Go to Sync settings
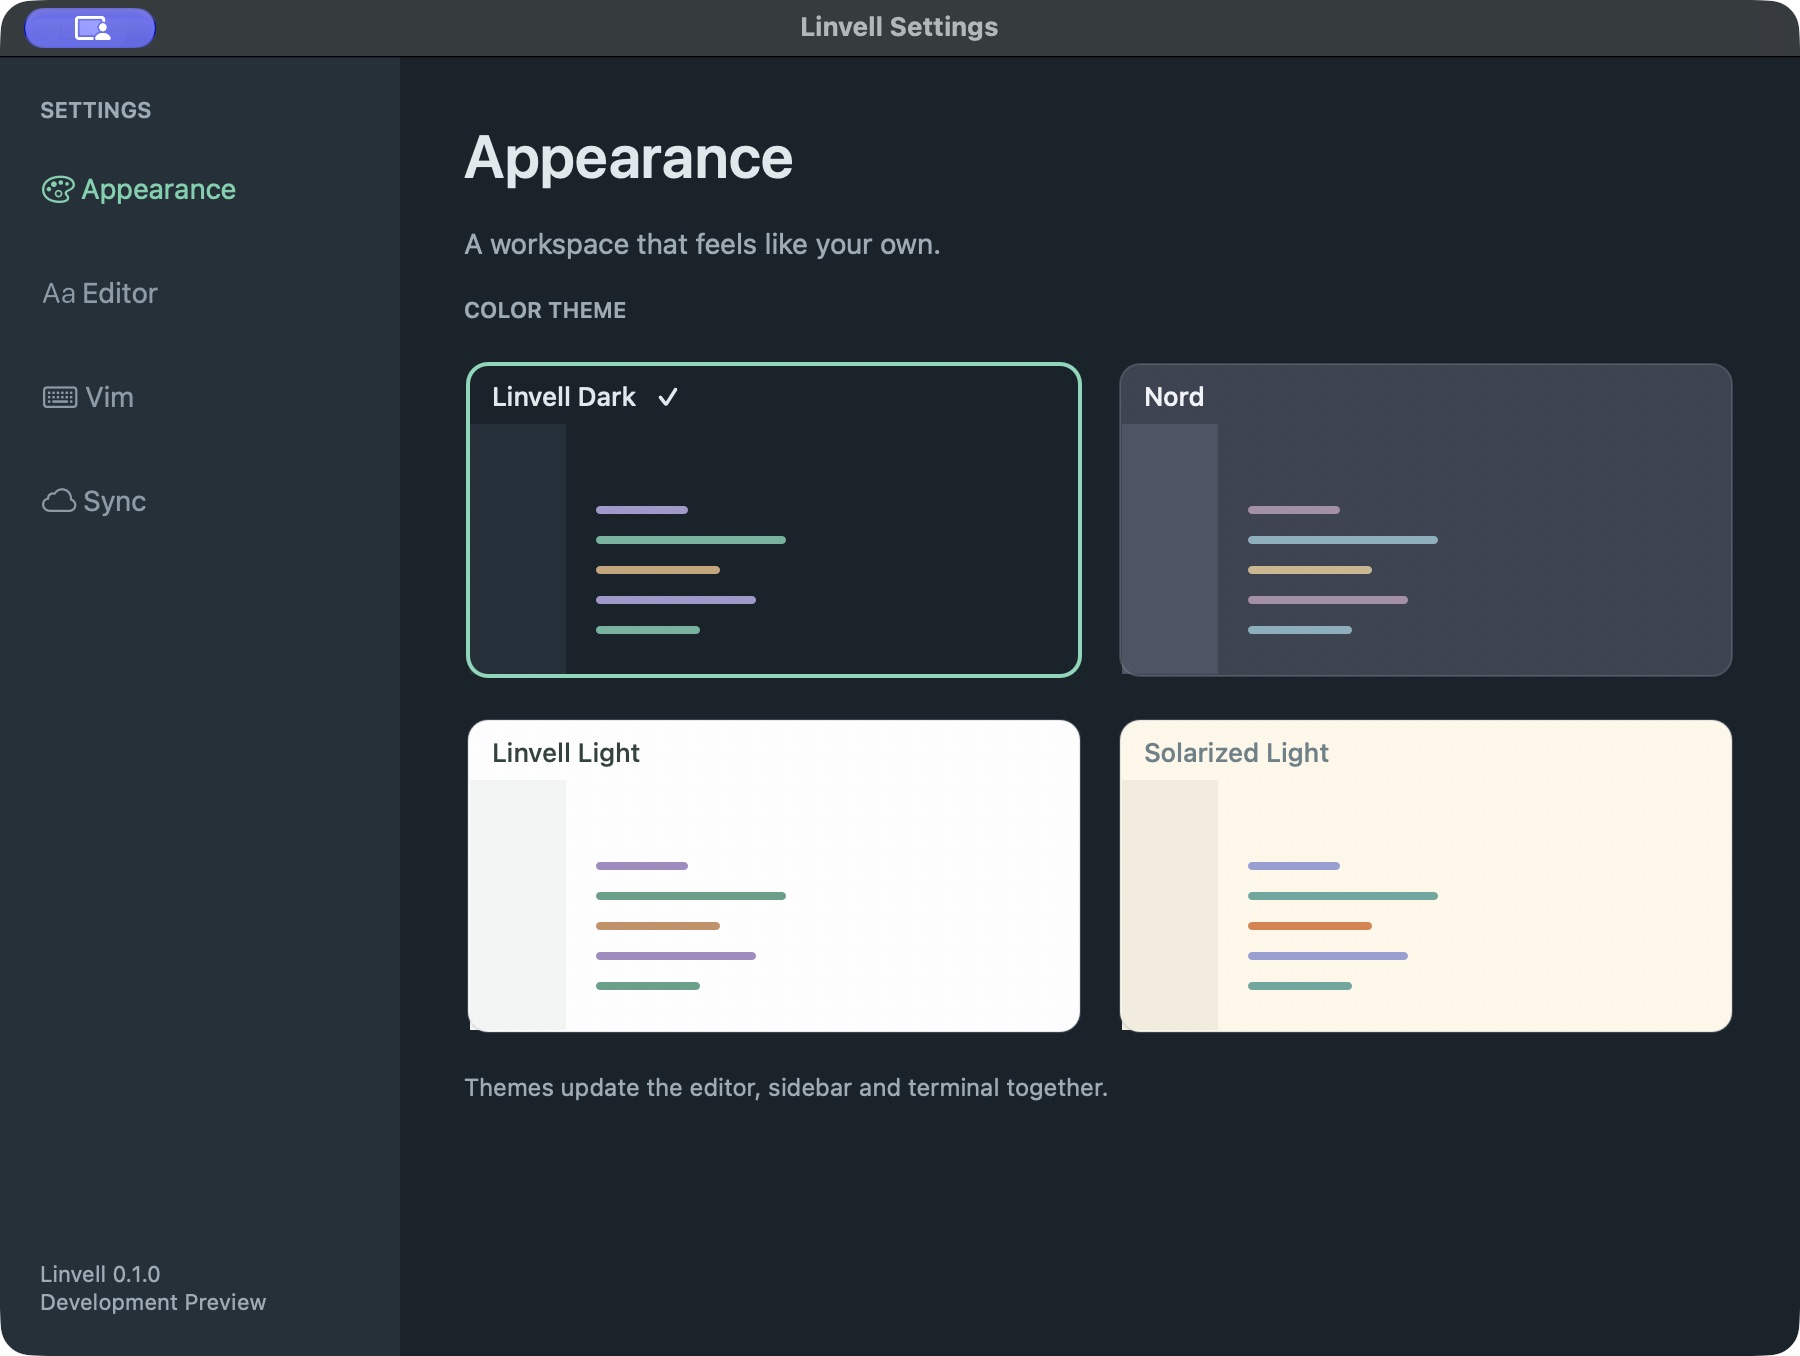Viewport: 1800px width, 1356px height. [x=94, y=502]
